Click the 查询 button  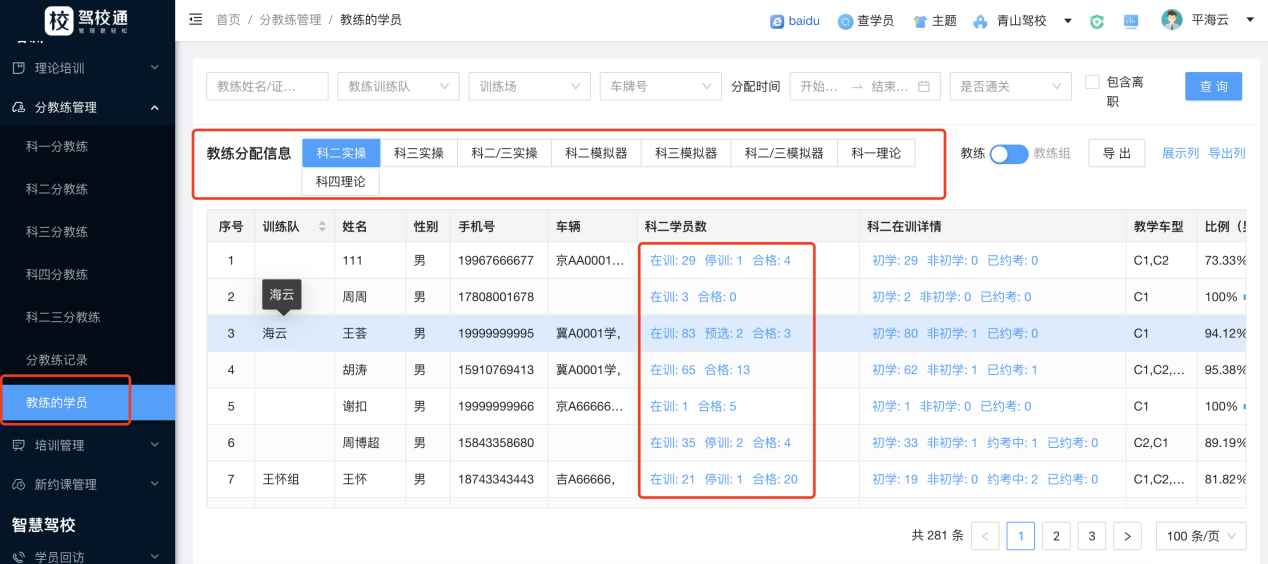[x=1213, y=87]
